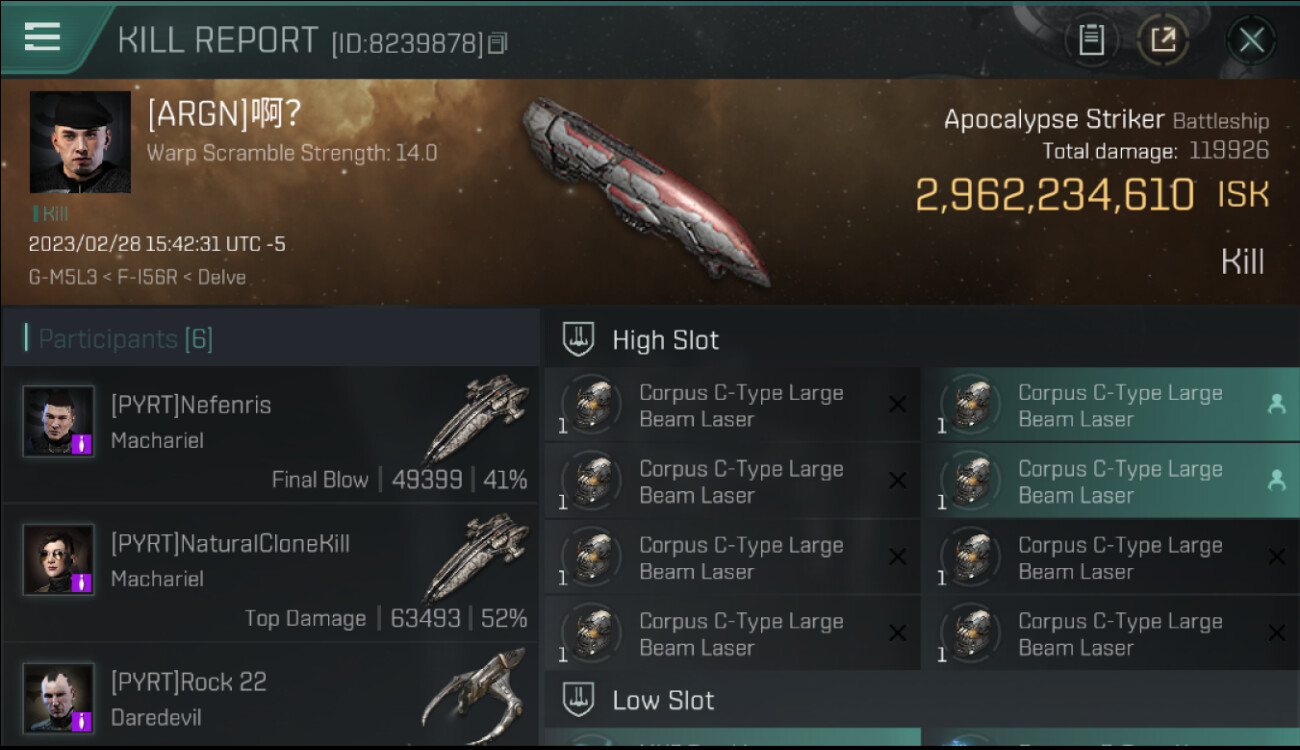This screenshot has height=750, width=1300.
Task: Open G-M5L3 < F-I56R < Delve location link
Action: (138, 277)
